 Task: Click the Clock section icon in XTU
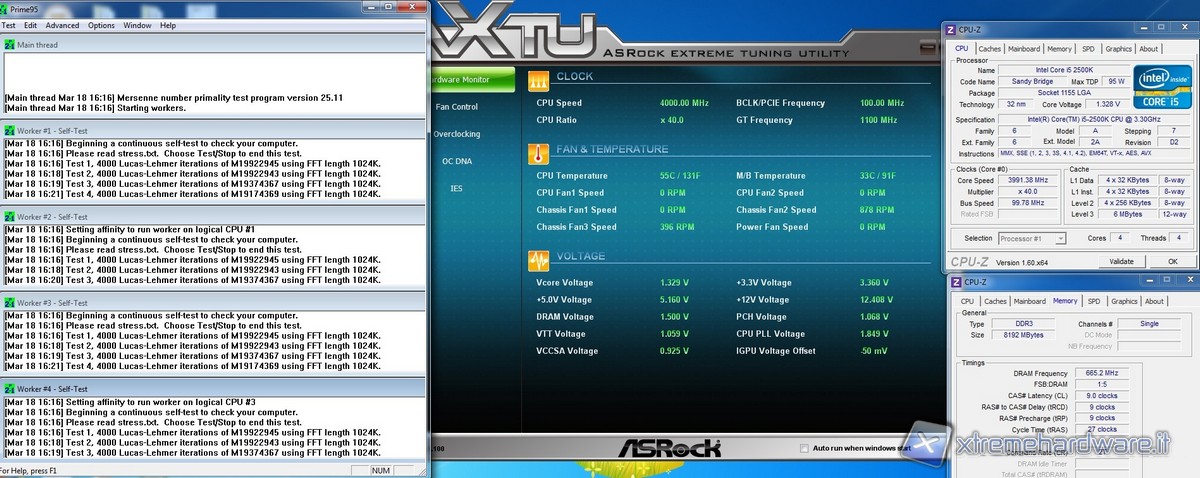(538, 77)
